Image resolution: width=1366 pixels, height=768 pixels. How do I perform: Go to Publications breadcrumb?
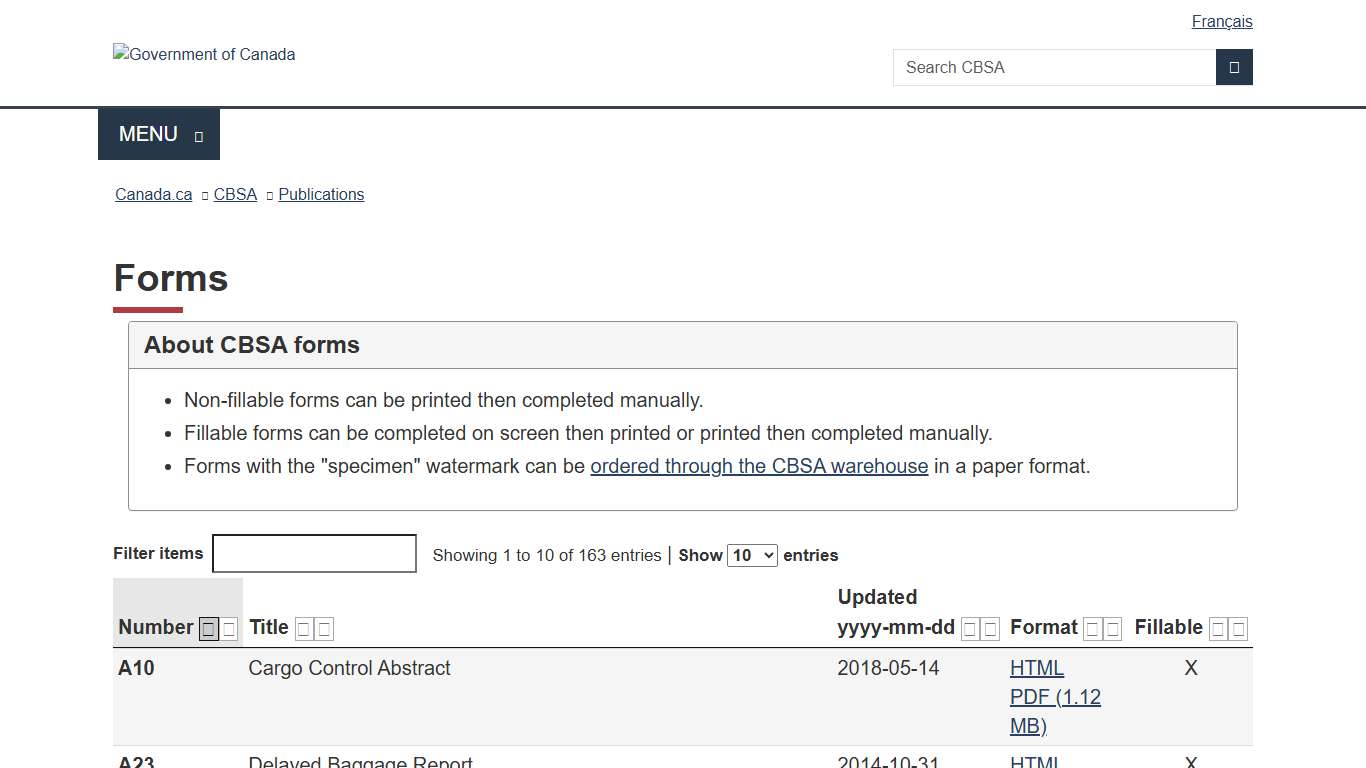[321, 194]
